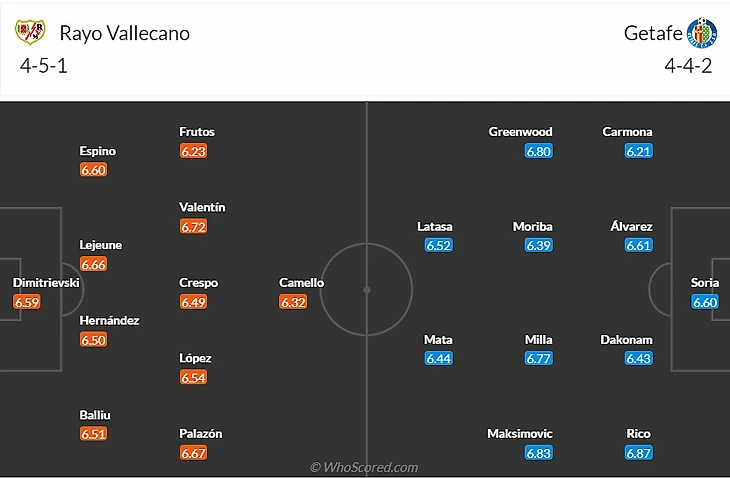Screen dimensions: 730x478
Task: Click the 4-4-2 formation label
Action: pos(688,66)
